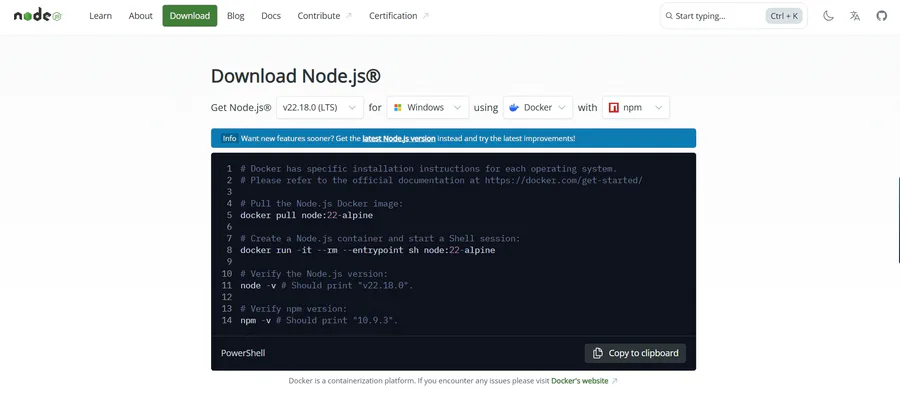
Task: Open the npm package manager dropdown
Action: point(635,107)
